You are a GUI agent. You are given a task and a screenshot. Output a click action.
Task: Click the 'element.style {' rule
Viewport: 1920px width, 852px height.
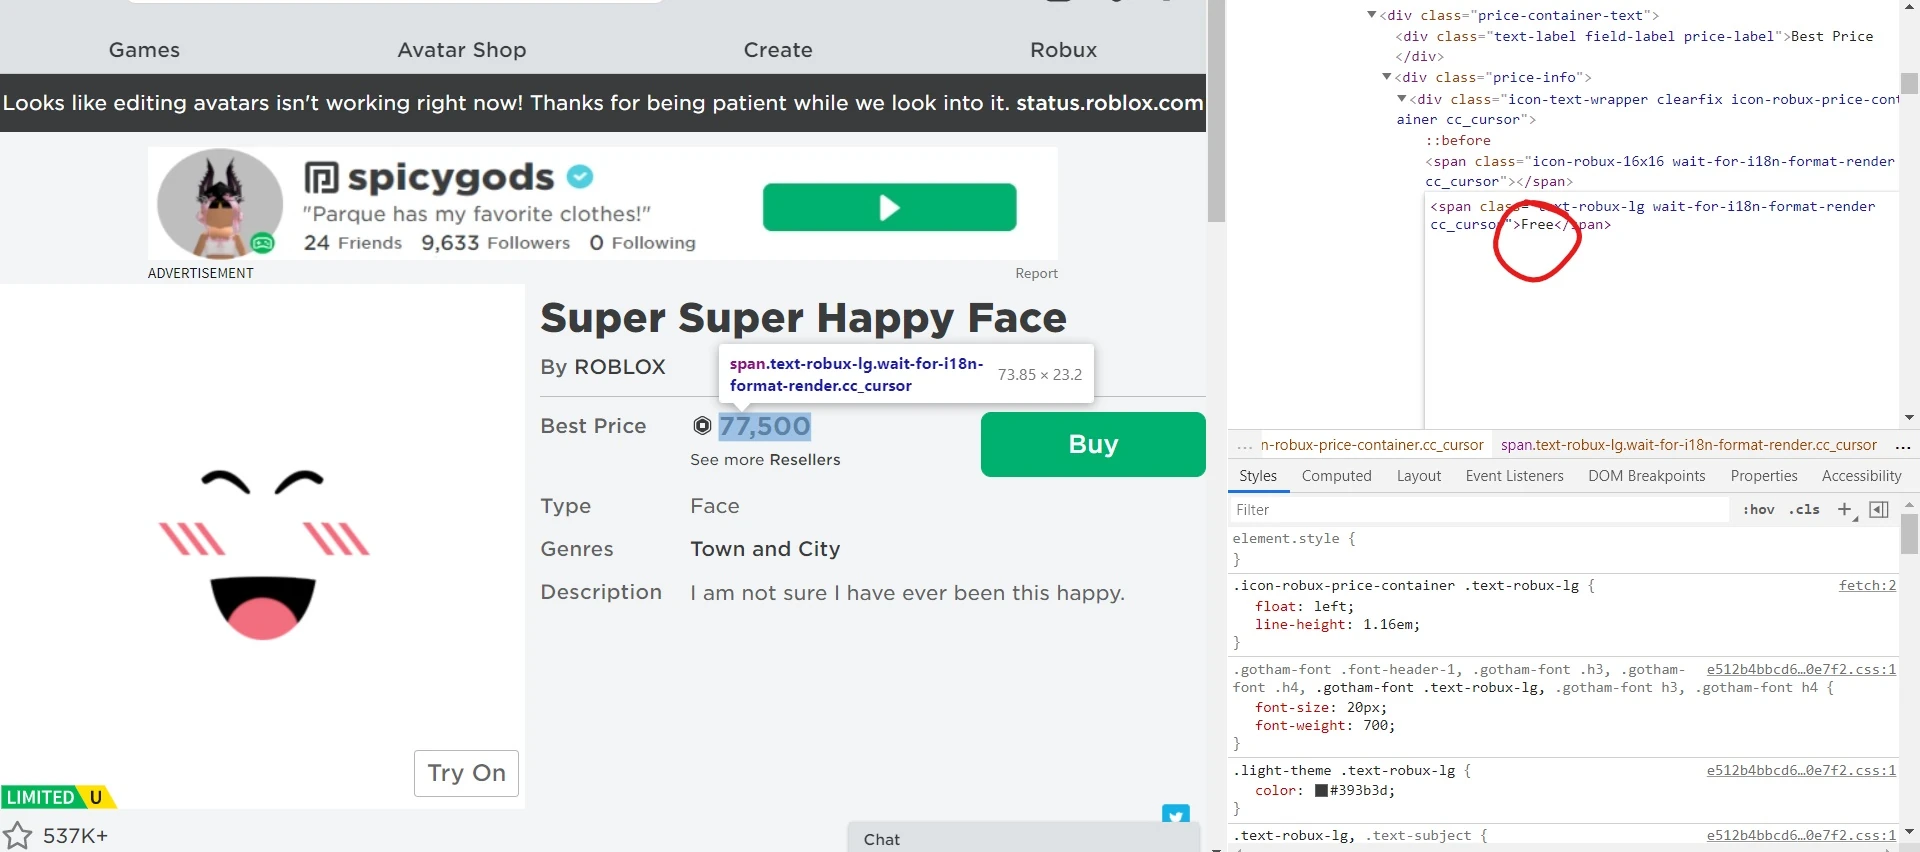point(1294,539)
